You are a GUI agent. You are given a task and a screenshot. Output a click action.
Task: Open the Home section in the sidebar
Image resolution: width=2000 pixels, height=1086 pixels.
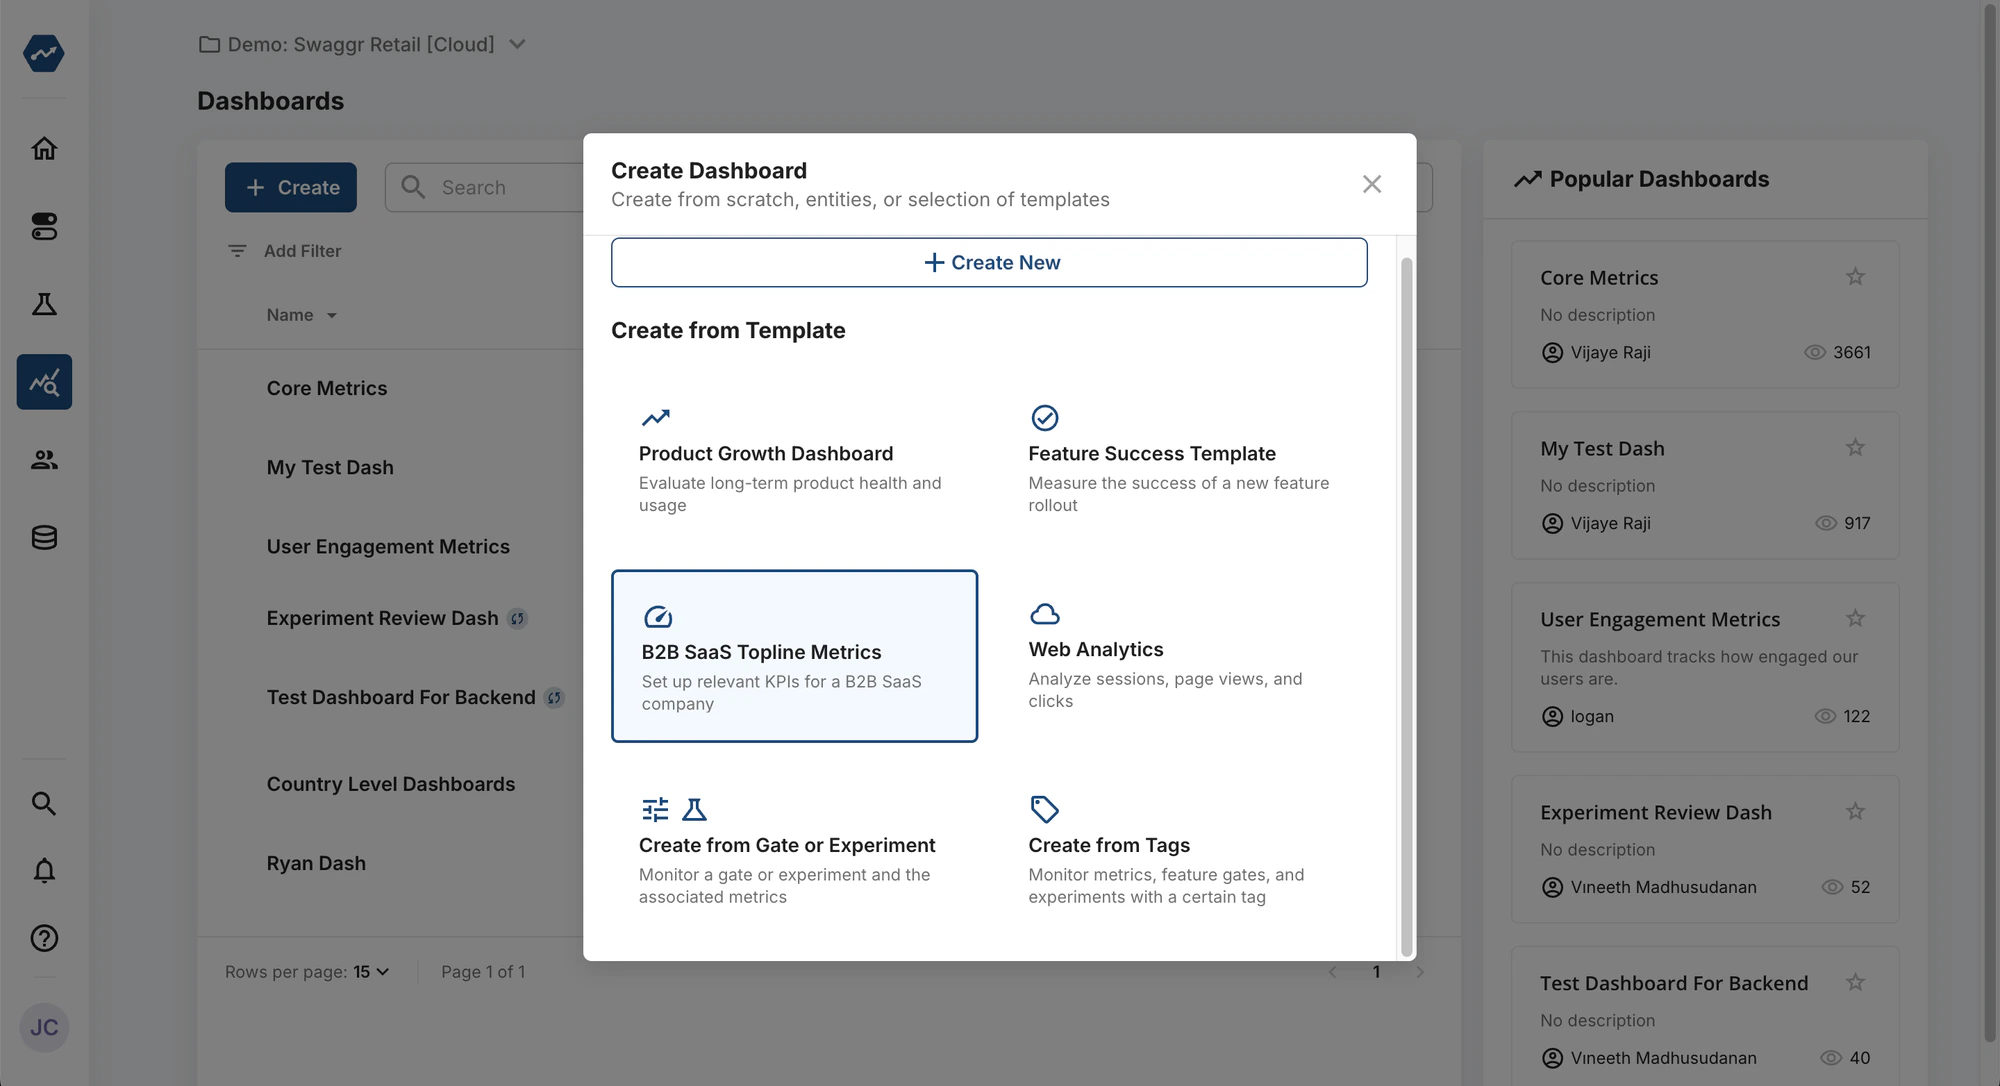44,148
